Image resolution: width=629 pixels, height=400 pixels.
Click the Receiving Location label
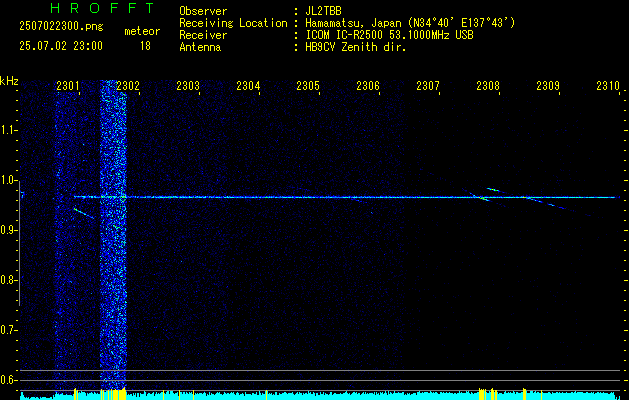click(x=233, y=23)
